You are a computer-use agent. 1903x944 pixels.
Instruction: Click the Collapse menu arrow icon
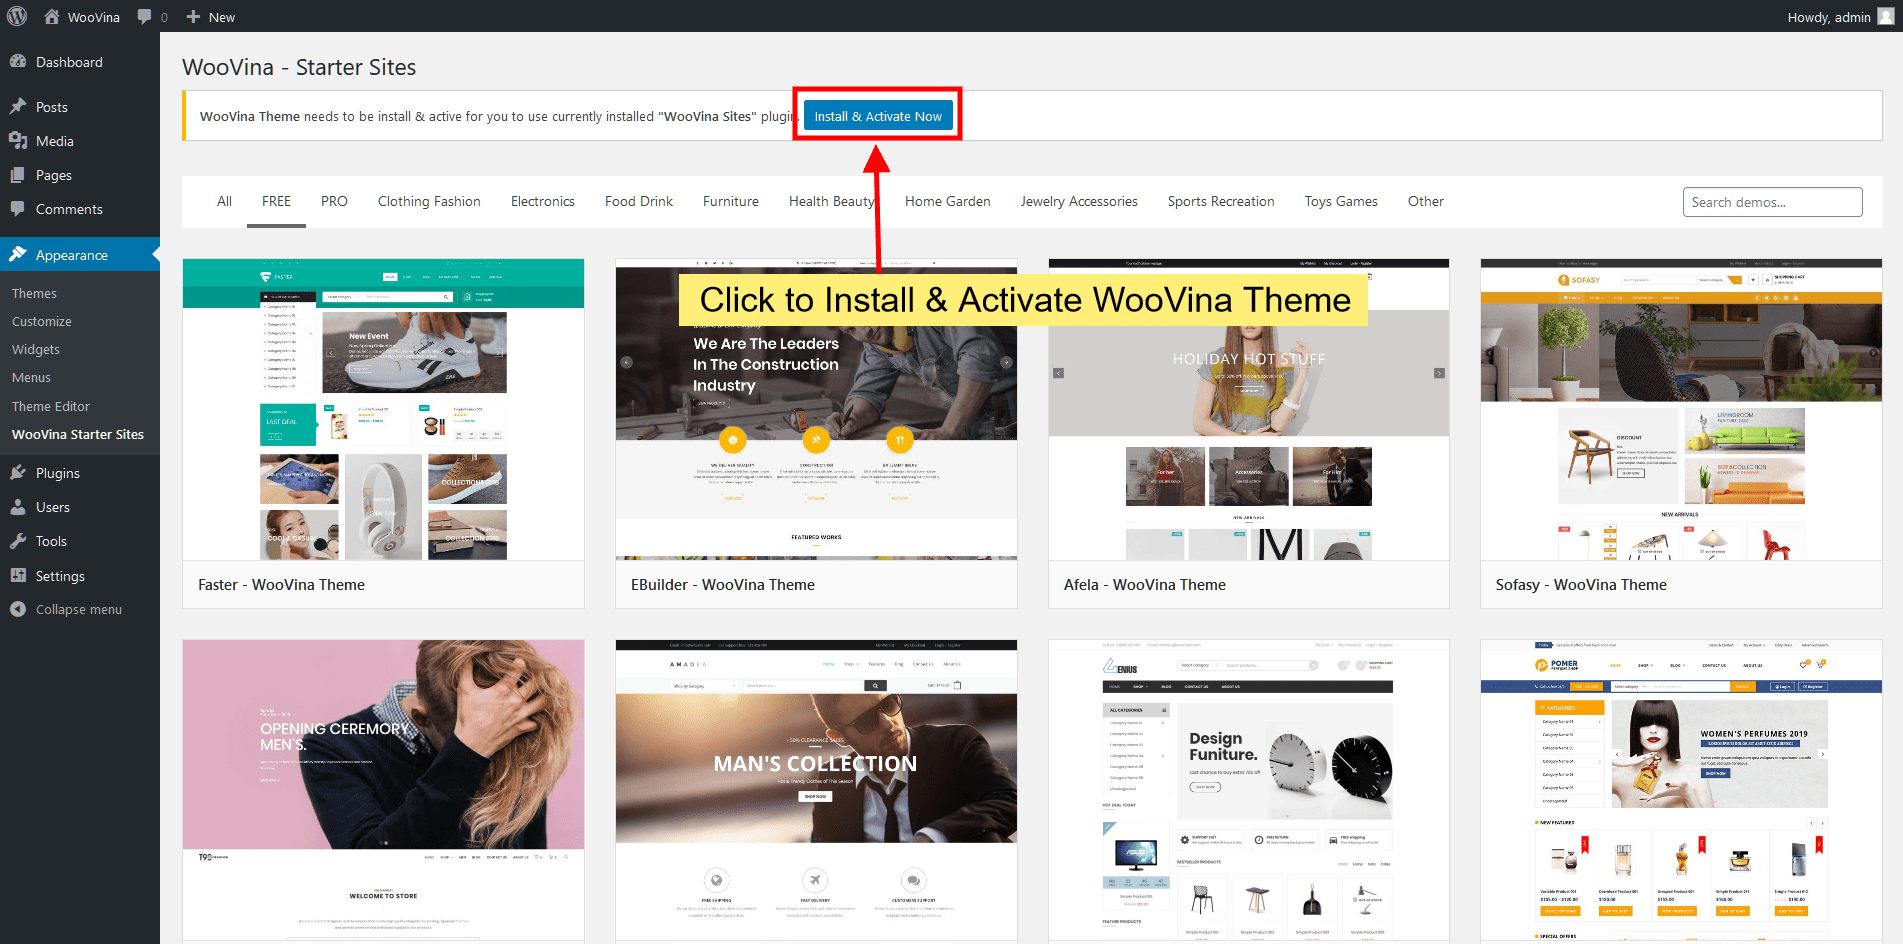(18, 609)
